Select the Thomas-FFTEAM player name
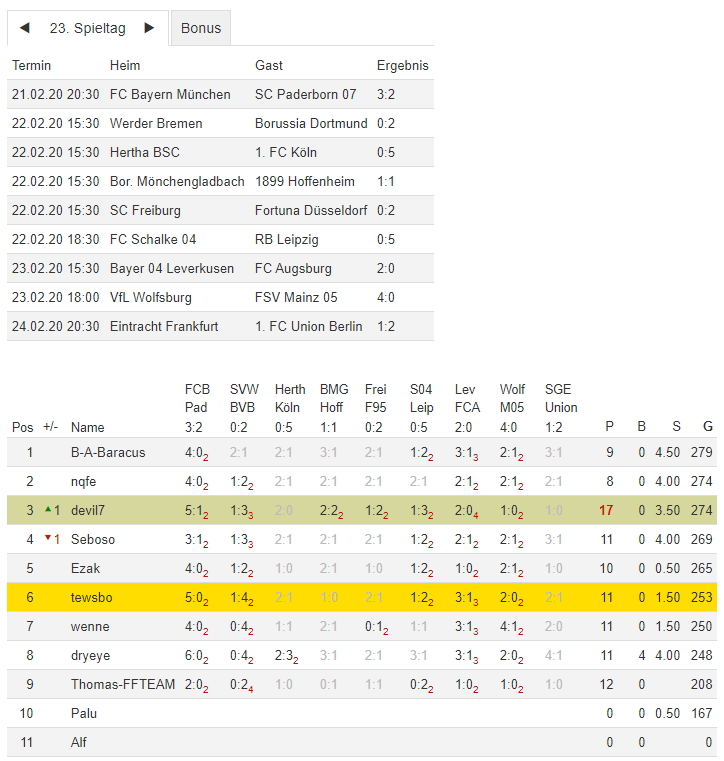724x761 pixels. pos(123,684)
